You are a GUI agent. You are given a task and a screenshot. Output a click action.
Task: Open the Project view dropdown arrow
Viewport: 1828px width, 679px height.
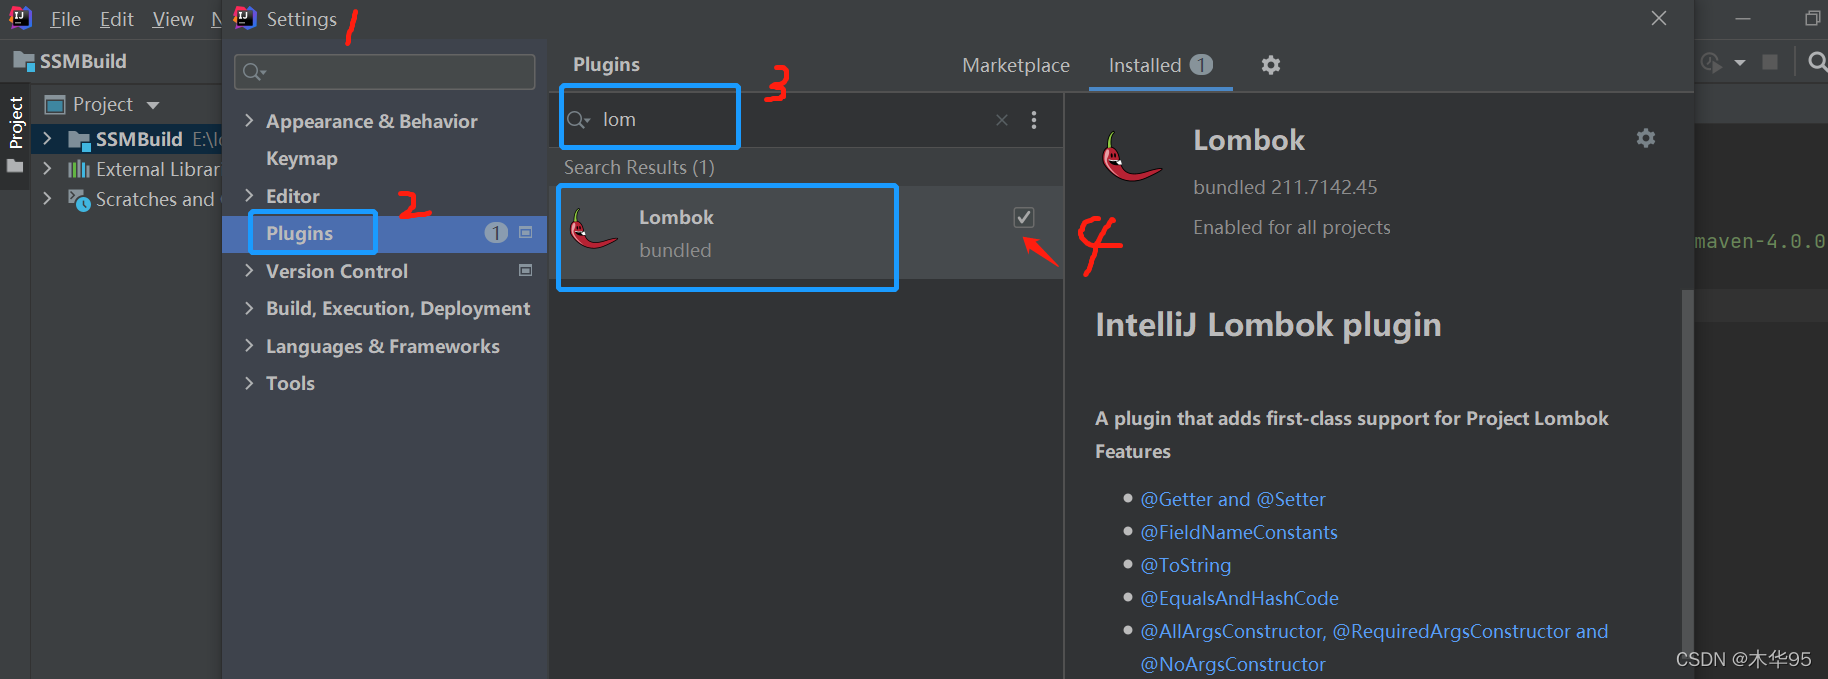(153, 105)
